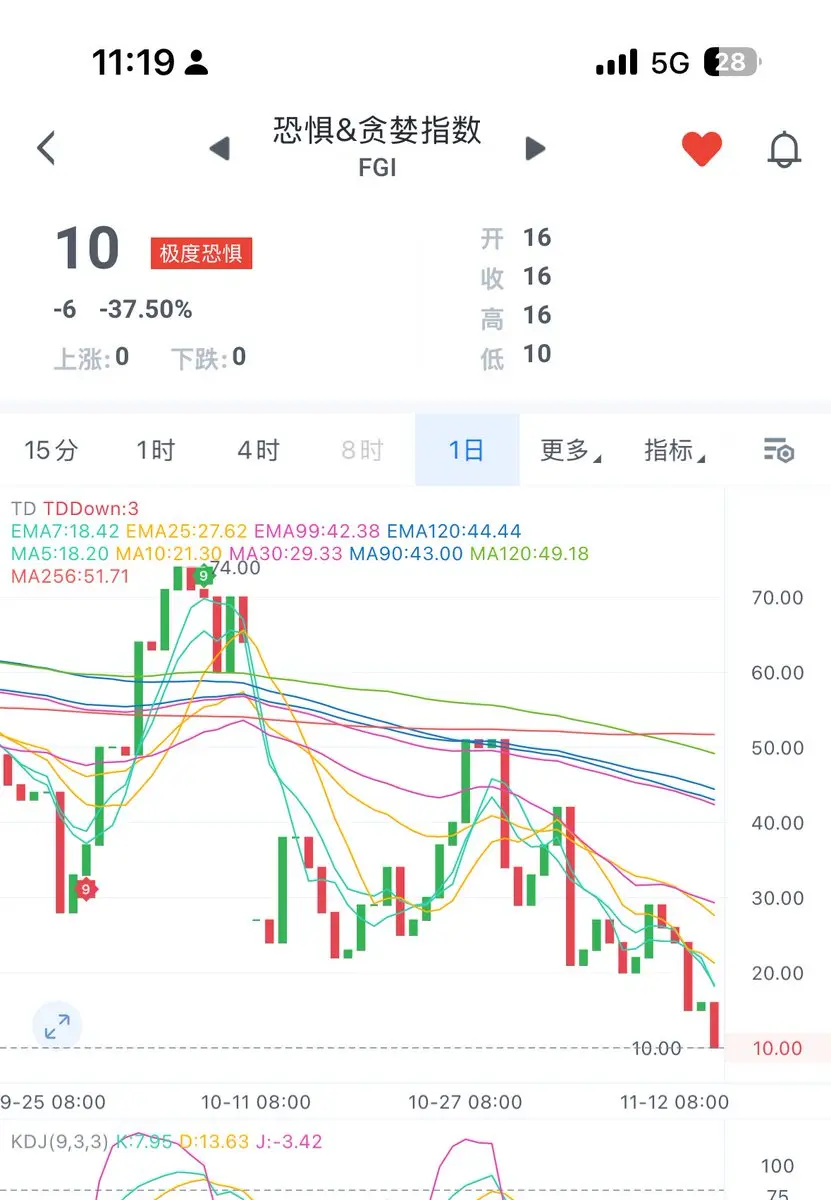The height and width of the screenshot is (1200, 831).
Task: Expand chart to fullscreen with arrows icon
Action: [57, 1025]
